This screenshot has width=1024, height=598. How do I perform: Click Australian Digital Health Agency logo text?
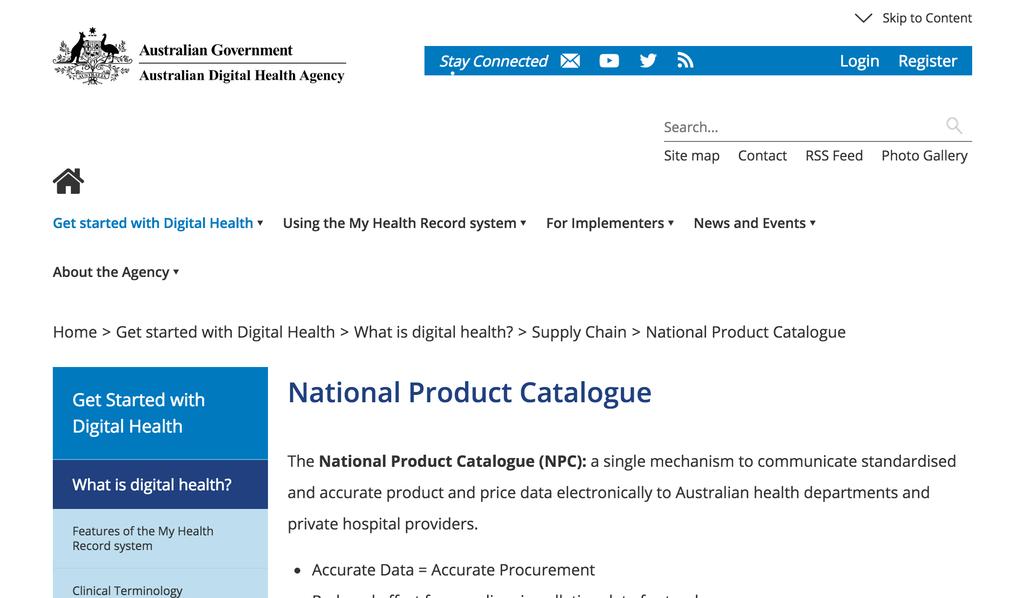click(x=242, y=76)
